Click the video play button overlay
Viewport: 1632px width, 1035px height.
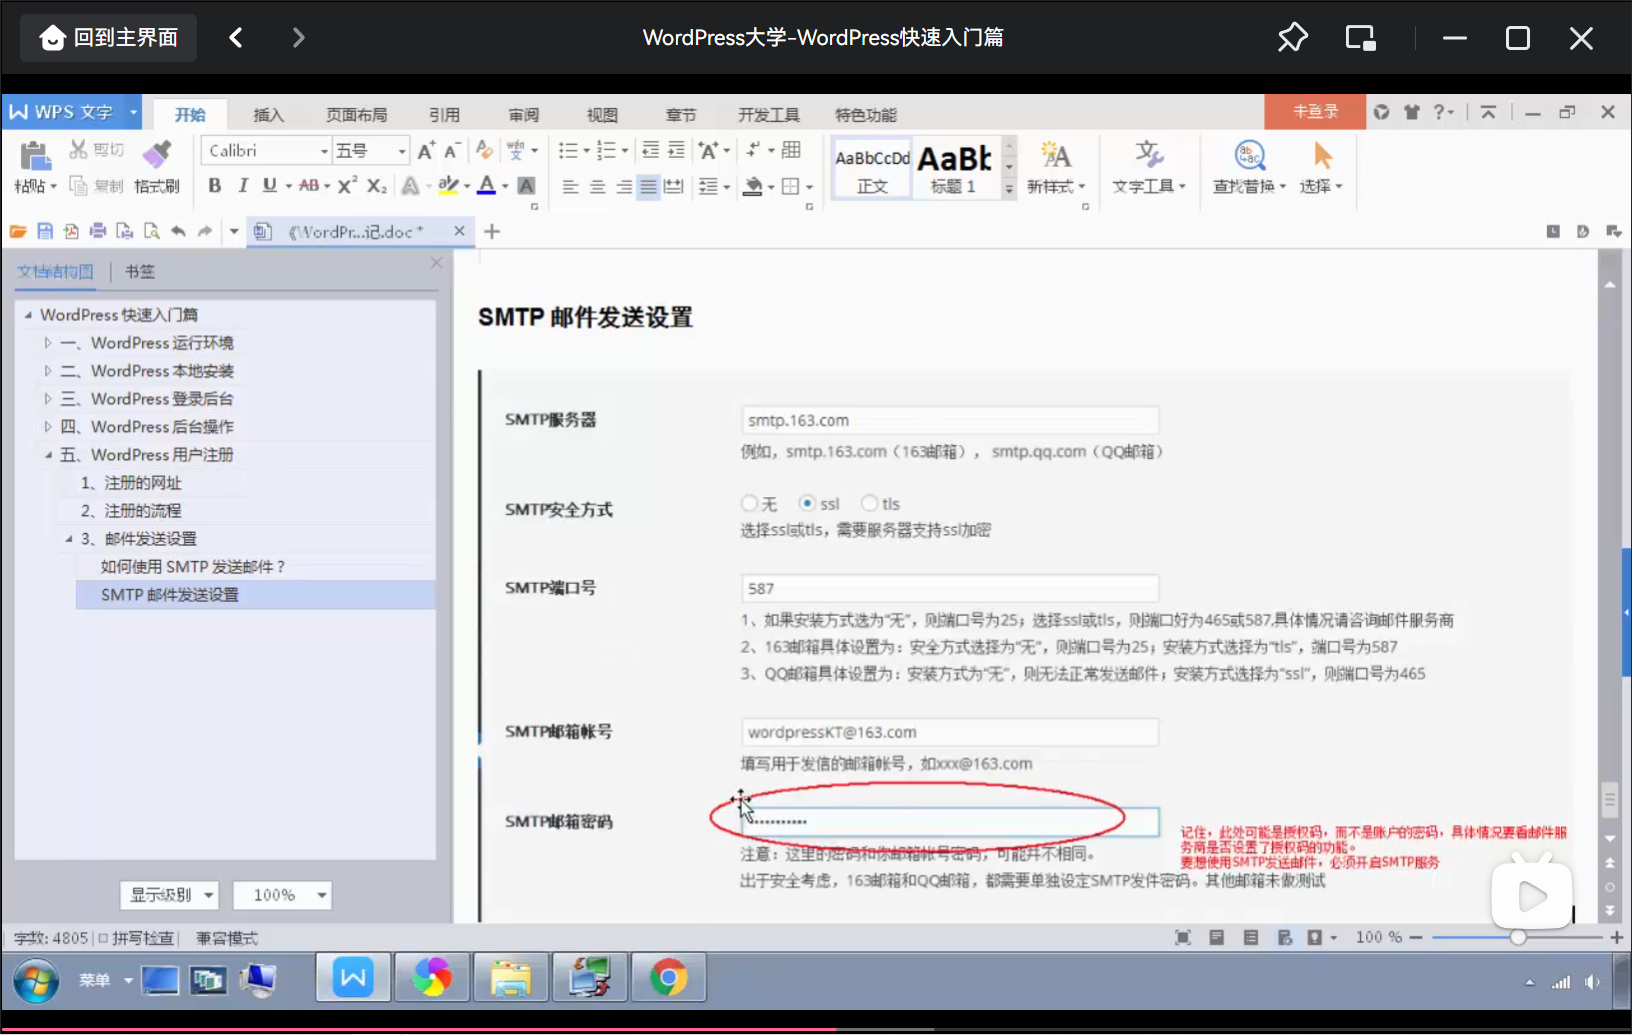[x=1531, y=895]
